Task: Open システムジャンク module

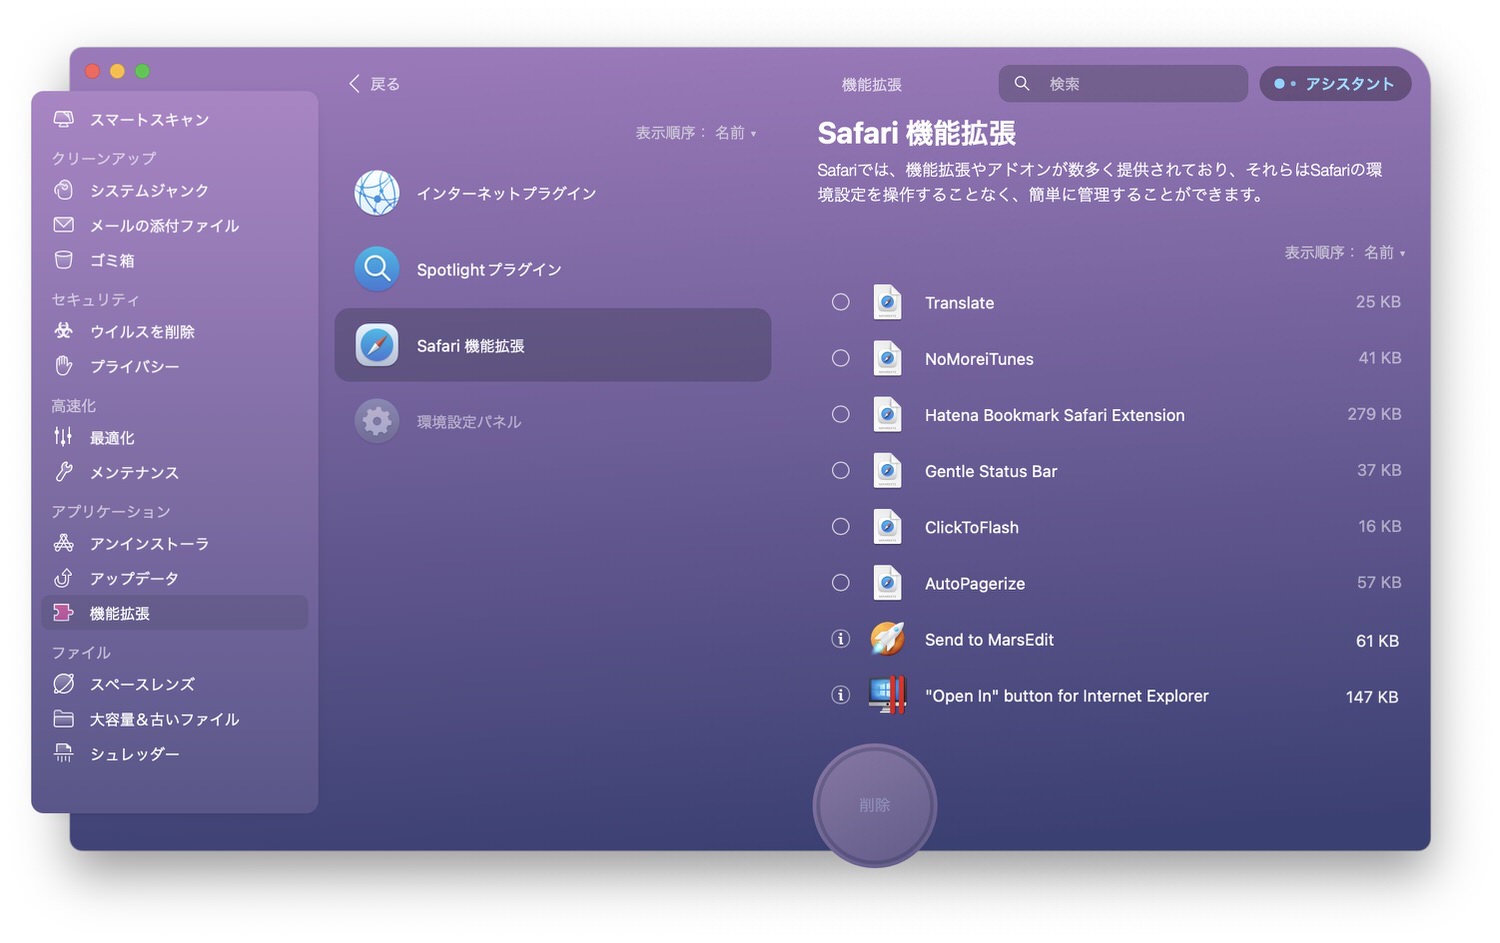Action: (175, 190)
